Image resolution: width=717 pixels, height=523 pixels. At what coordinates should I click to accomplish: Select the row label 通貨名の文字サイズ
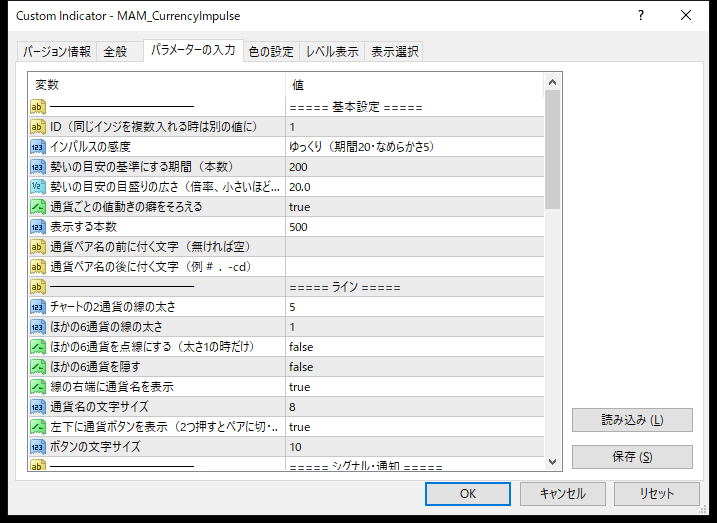click(x=99, y=407)
